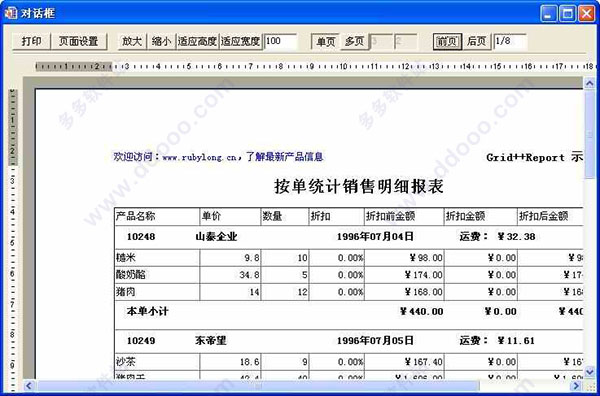The width and height of the screenshot is (600, 396).
Task: Click the vertical scrollbar thumb
Action: click(589, 134)
